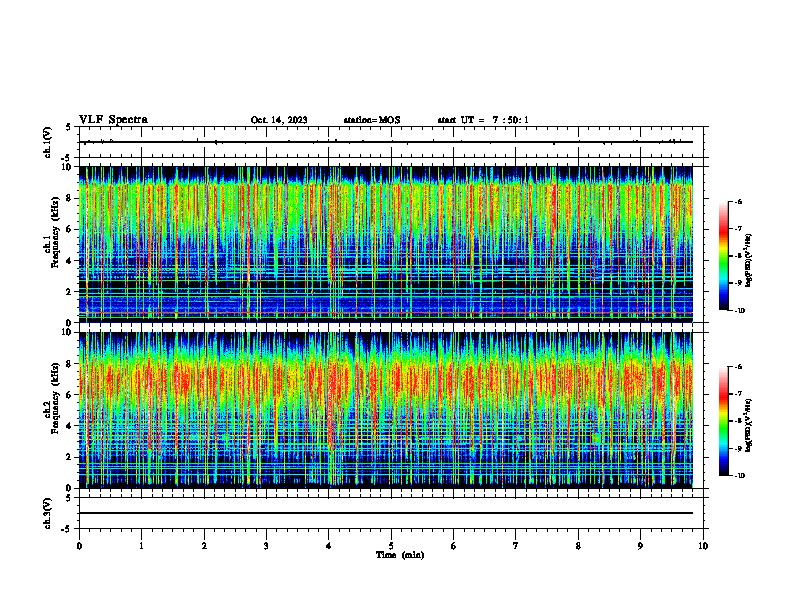Click the "station=MOS" label
The image size is (792, 612).
[x=372, y=120]
